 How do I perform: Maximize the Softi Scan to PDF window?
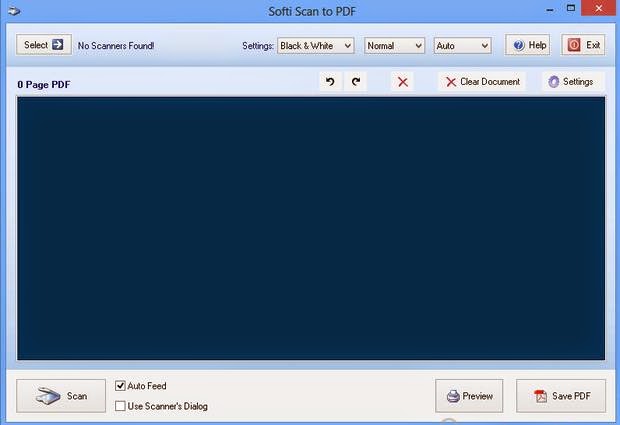[x=571, y=9]
